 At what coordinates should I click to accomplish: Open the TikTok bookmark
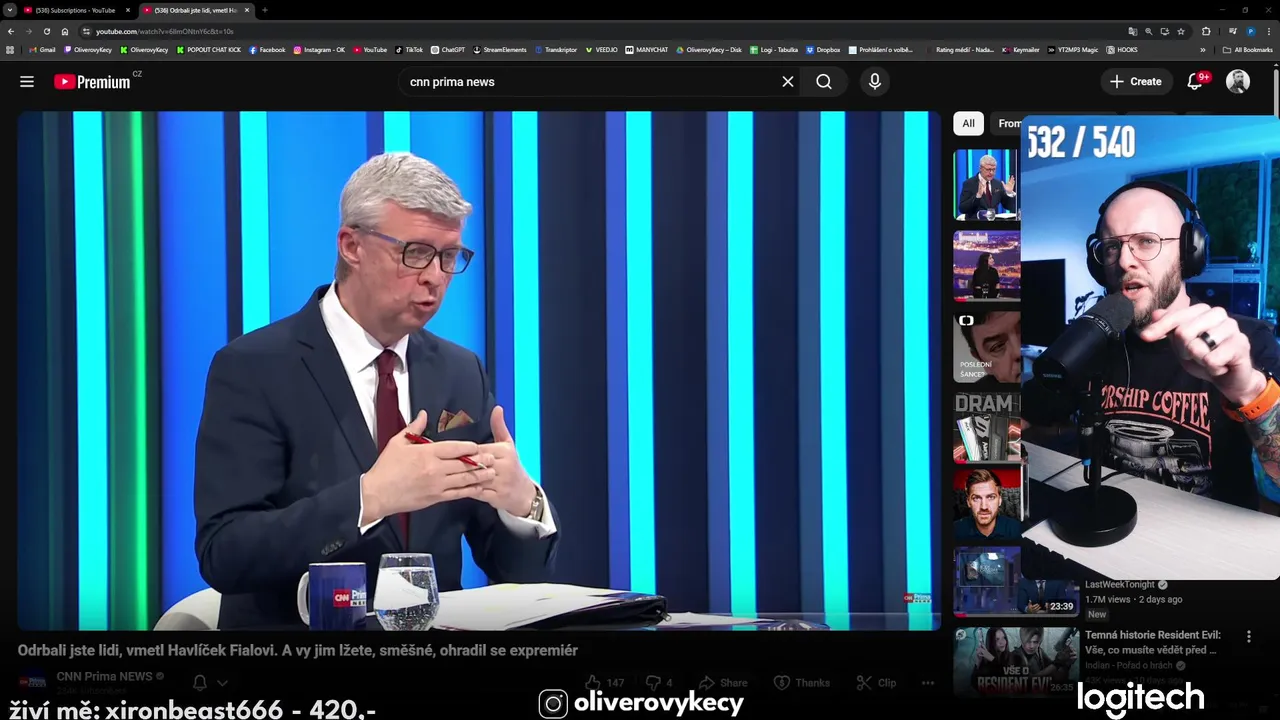(409, 49)
